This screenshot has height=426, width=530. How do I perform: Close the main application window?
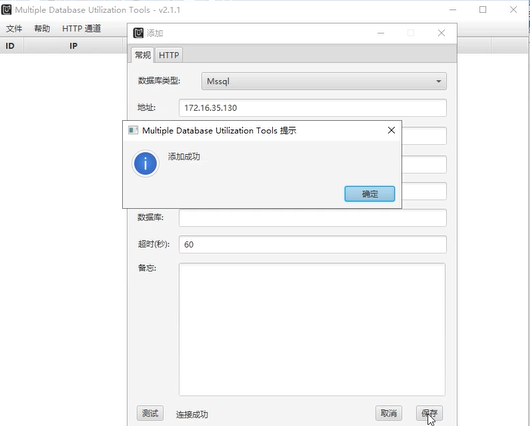[513, 9]
